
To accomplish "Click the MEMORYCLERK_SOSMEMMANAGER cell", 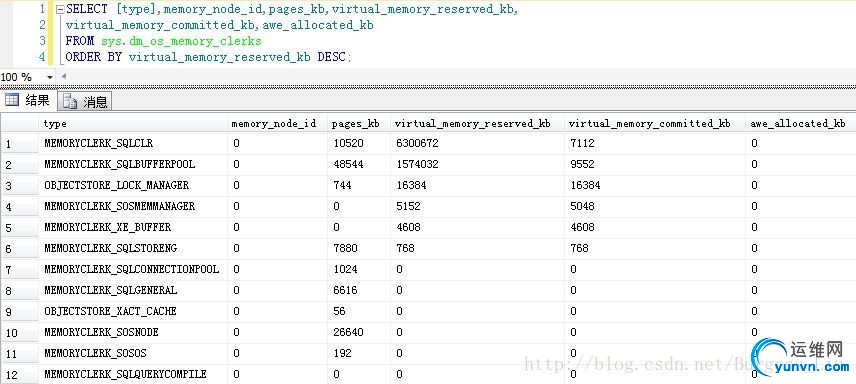I will (133, 206).
